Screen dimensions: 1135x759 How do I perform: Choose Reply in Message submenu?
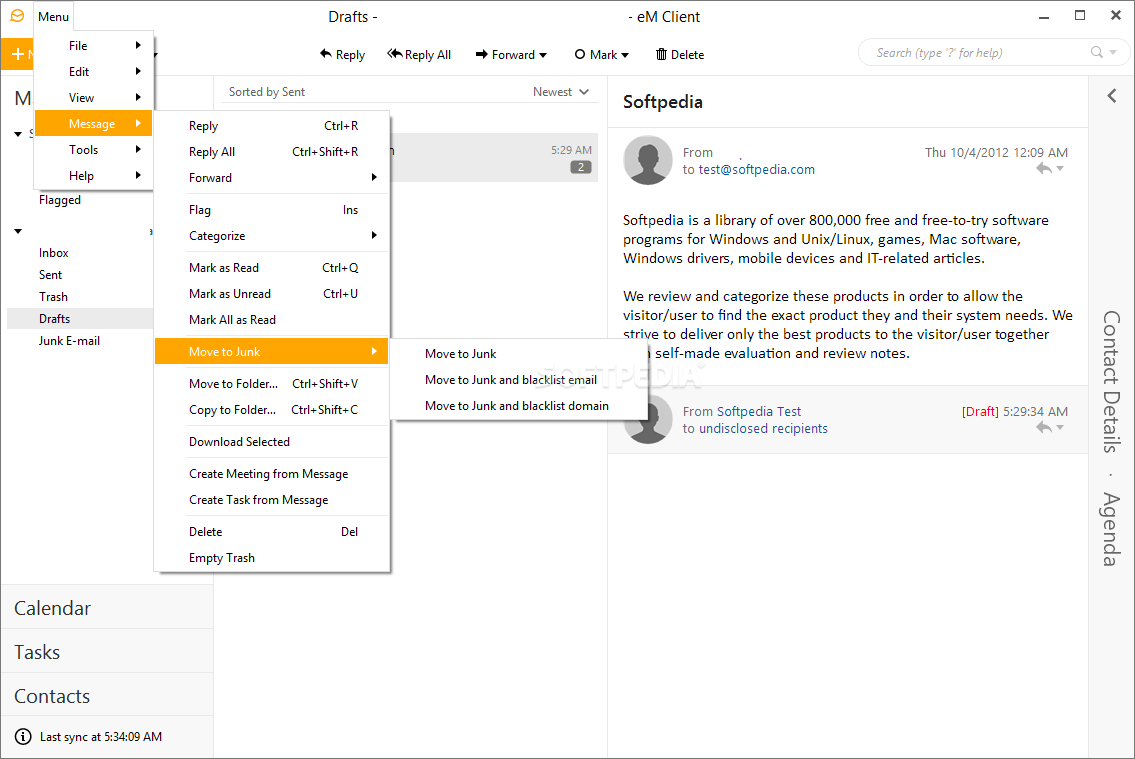(x=272, y=126)
